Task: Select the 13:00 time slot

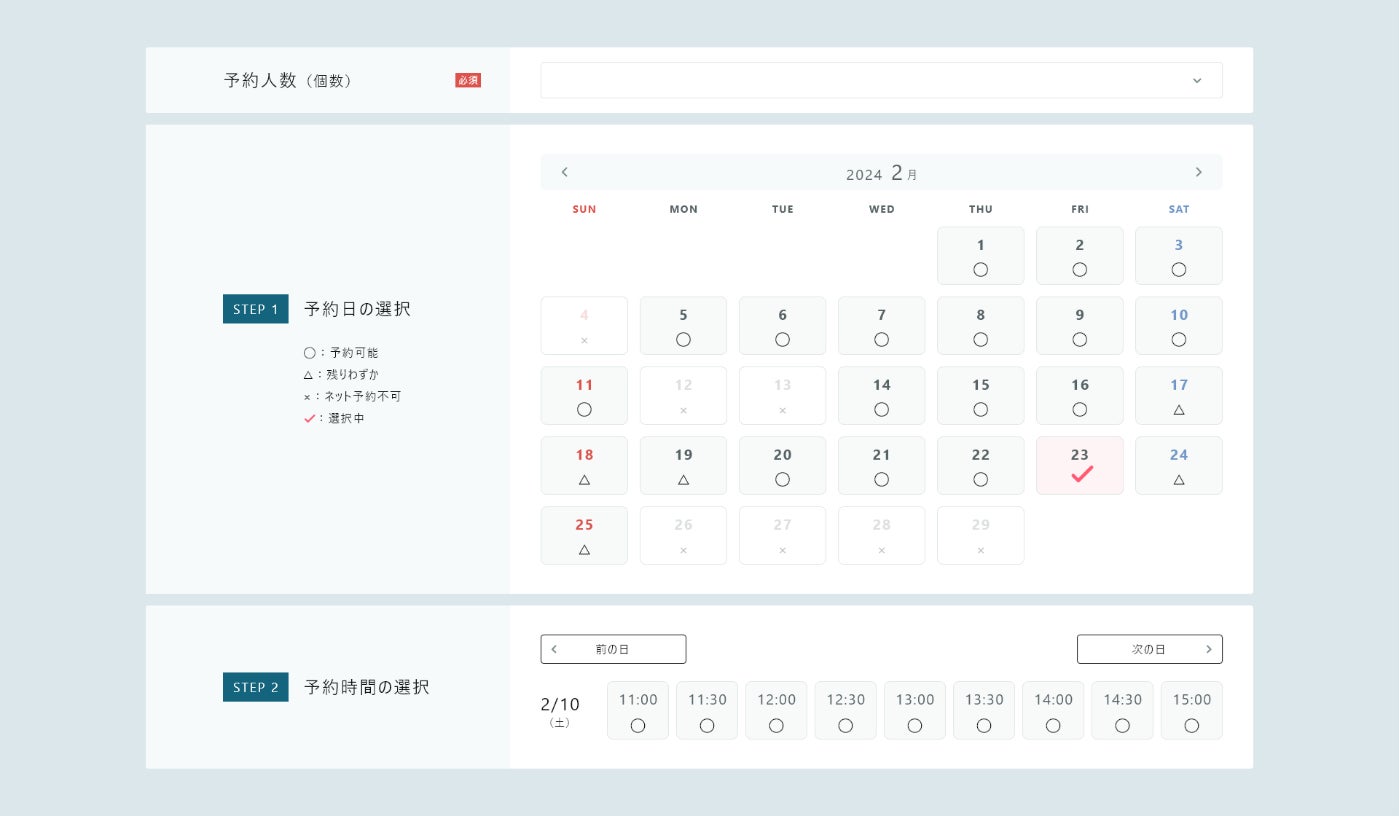Action: coord(915,711)
